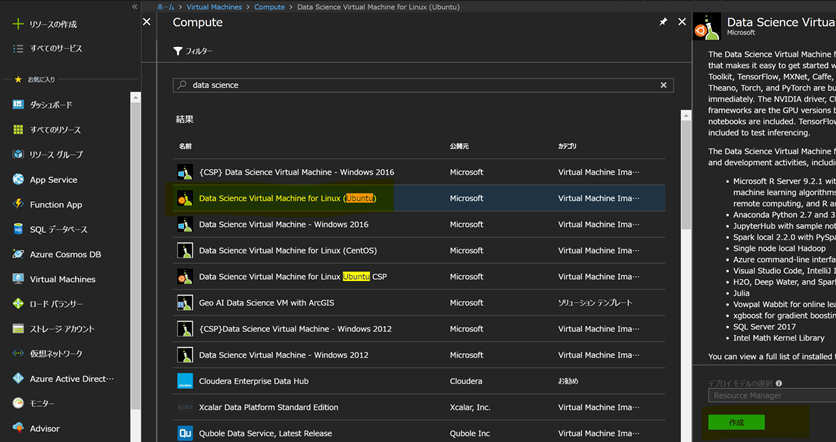Select Data Science Virtual Machine for Linux (CentOS)
This screenshot has height=442, width=836.
pyautogui.click(x=419, y=251)
